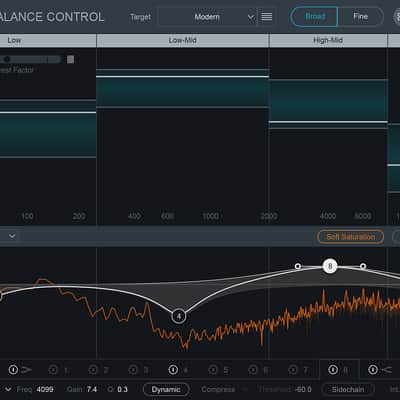Open the Target curve Modern dropdown

[x=207, y=17]
